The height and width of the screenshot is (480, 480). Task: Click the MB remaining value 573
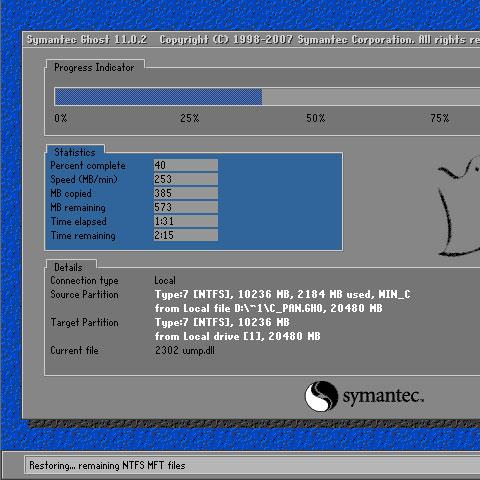click(186, 207)
